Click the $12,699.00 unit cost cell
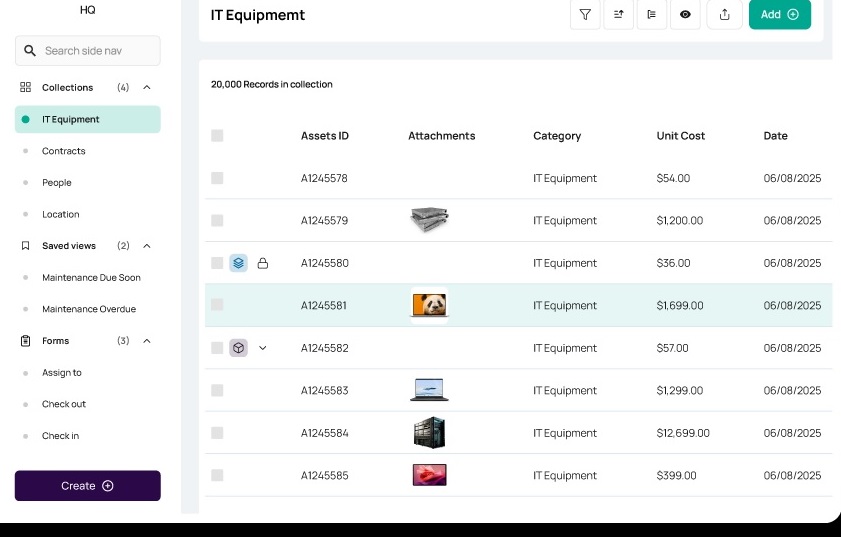 tap(683, 433)
